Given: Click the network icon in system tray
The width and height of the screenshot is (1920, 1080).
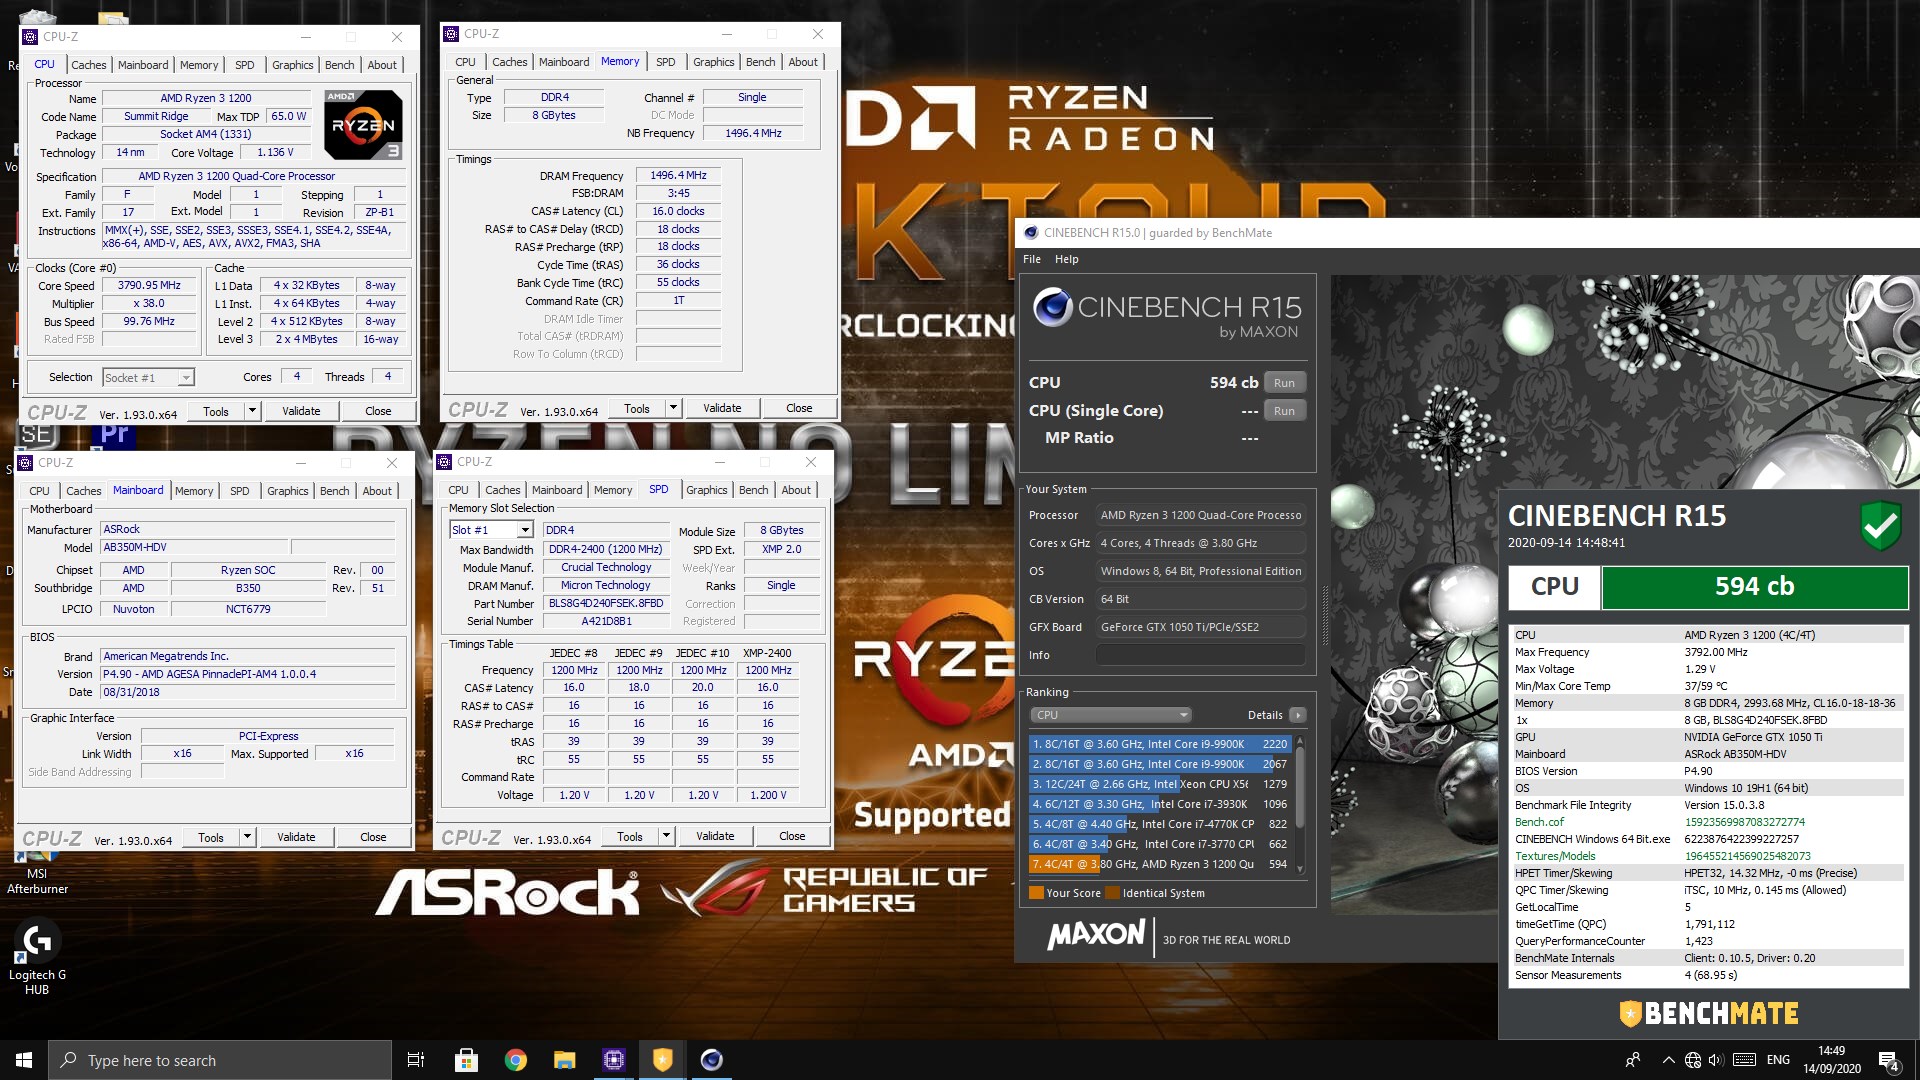Looking at the screenshot, I should (1692, 1060).
